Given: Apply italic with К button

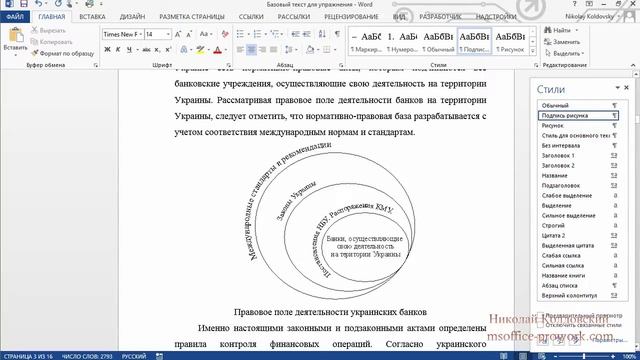Looking at the screenshot, I should coord(118,49).
